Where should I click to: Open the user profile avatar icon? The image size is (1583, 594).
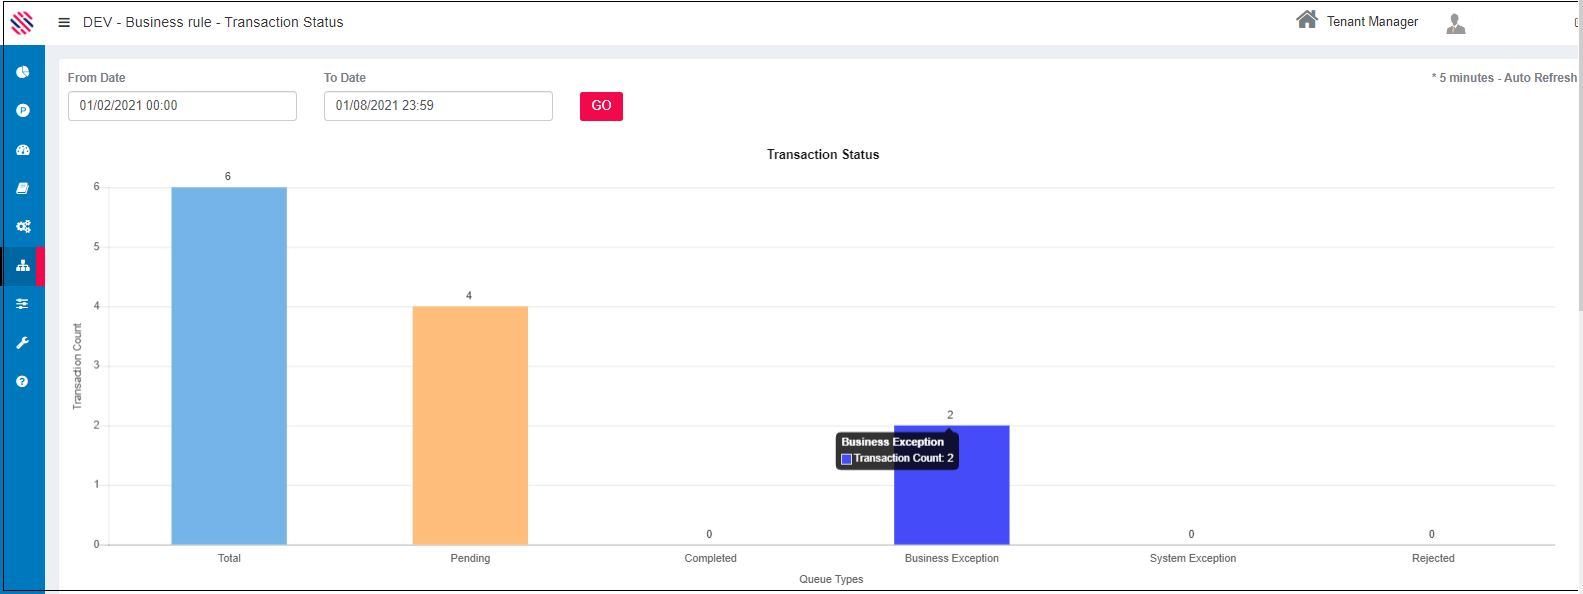click(1455, 23)
